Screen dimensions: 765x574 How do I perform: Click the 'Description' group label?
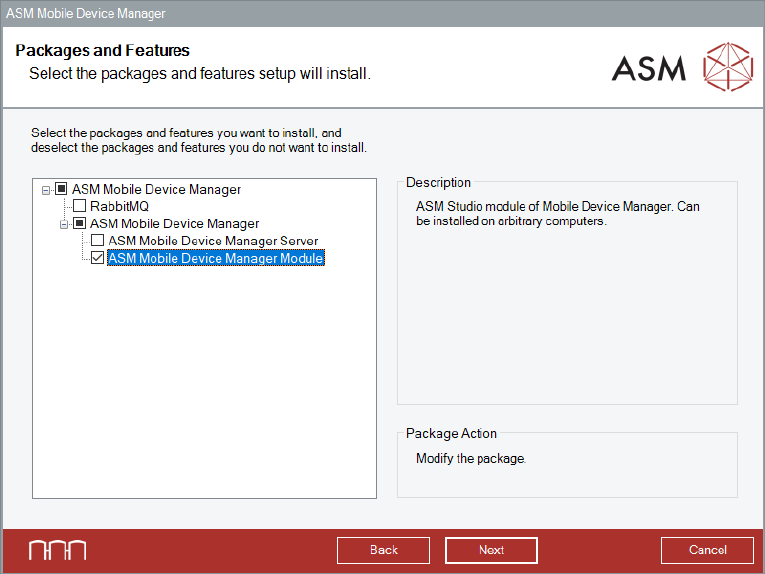(x=438, y=182)
